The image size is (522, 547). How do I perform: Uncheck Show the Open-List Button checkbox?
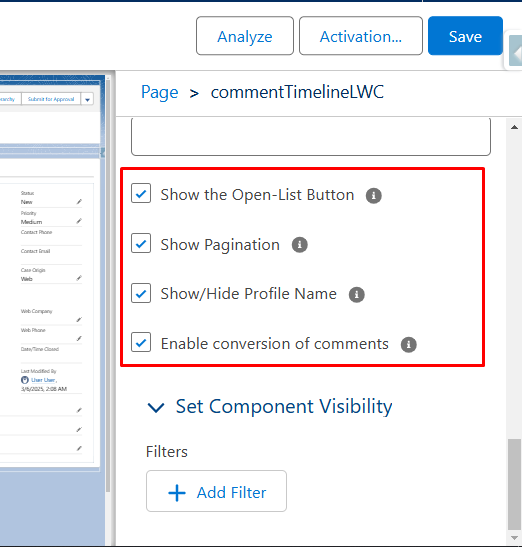[x=141, y=193]
